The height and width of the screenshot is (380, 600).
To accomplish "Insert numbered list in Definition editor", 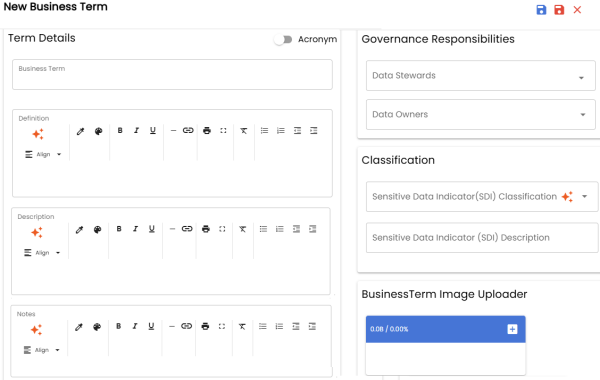I will point(280,130).
